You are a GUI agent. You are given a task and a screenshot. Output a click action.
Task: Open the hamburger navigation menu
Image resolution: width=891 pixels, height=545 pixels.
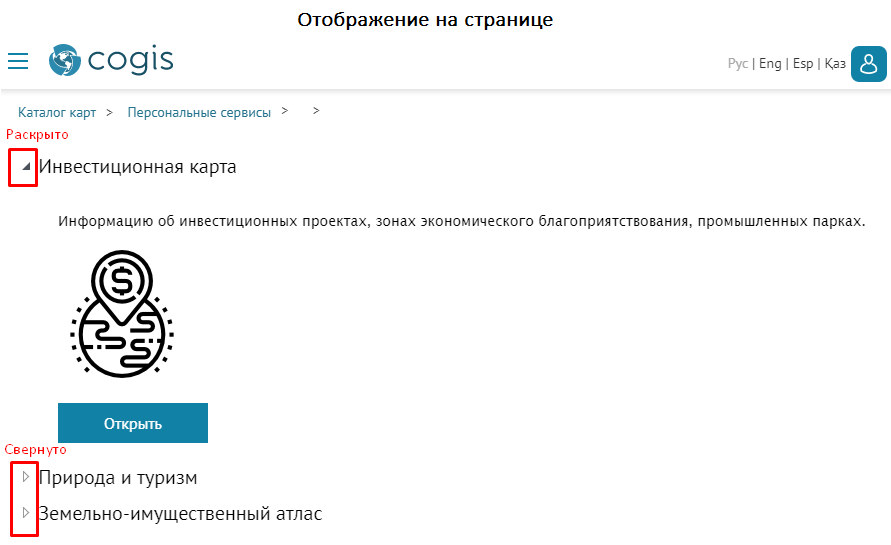pyautogui.click(x=18, y=62)
